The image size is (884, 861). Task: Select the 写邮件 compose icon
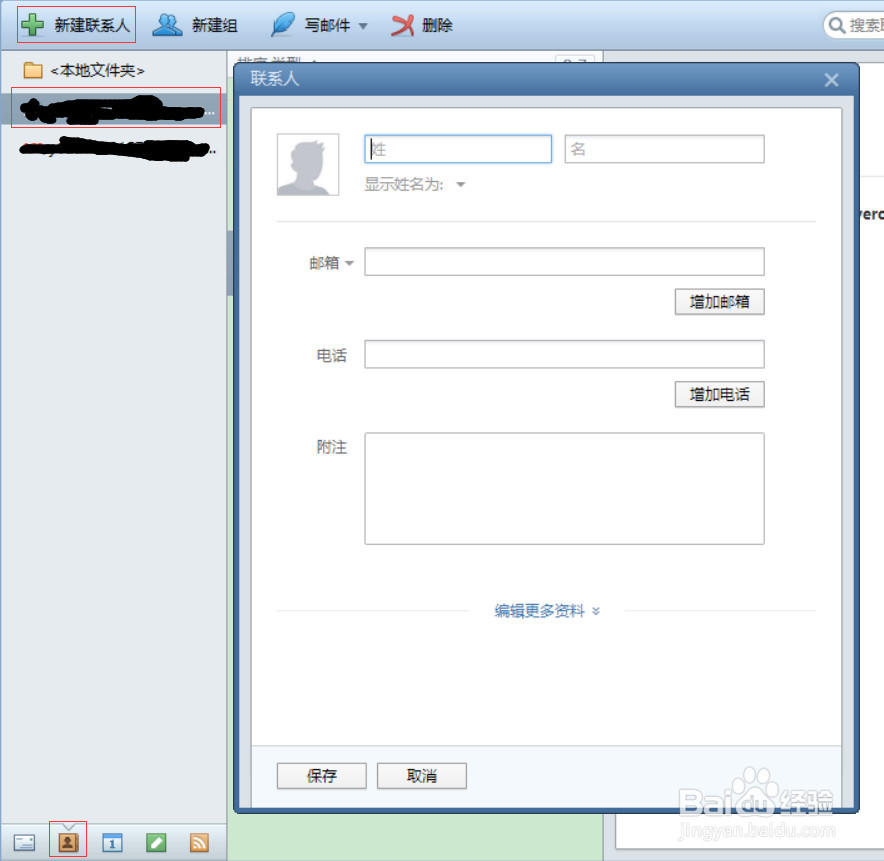[x=282, y=24]
